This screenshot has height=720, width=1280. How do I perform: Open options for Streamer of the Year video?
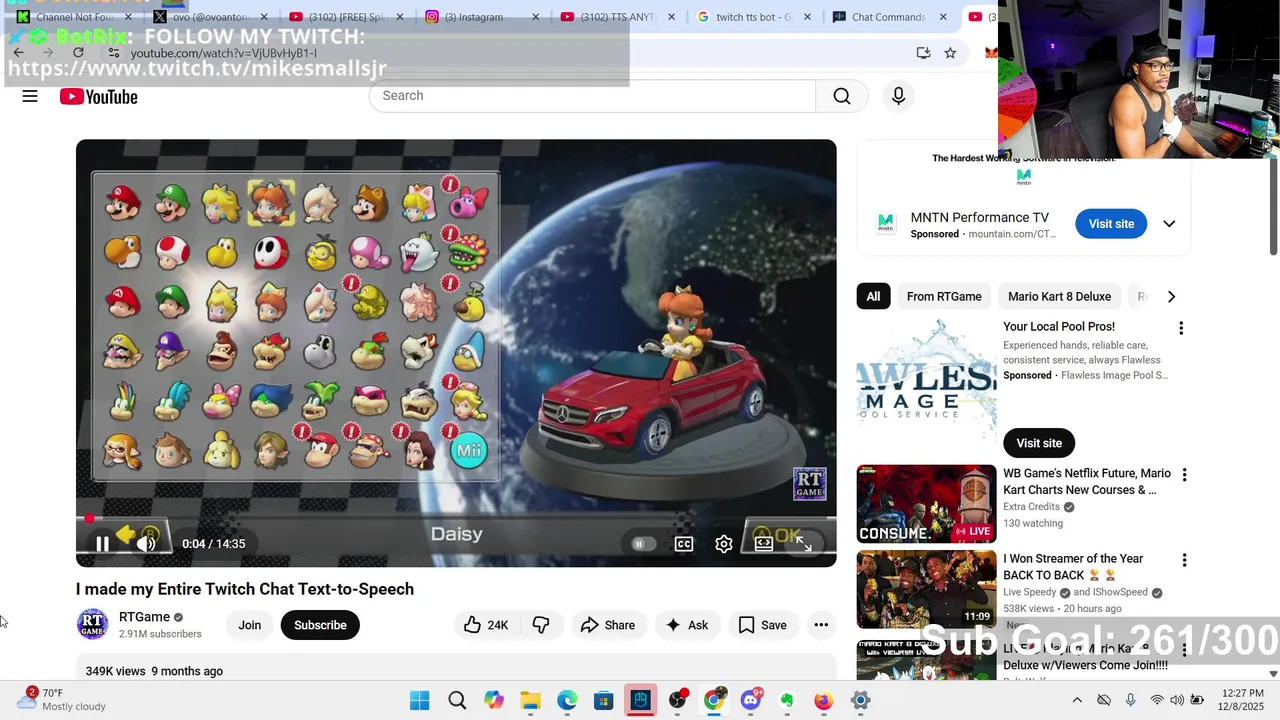pyautogui.click(x=1184, y=561)
